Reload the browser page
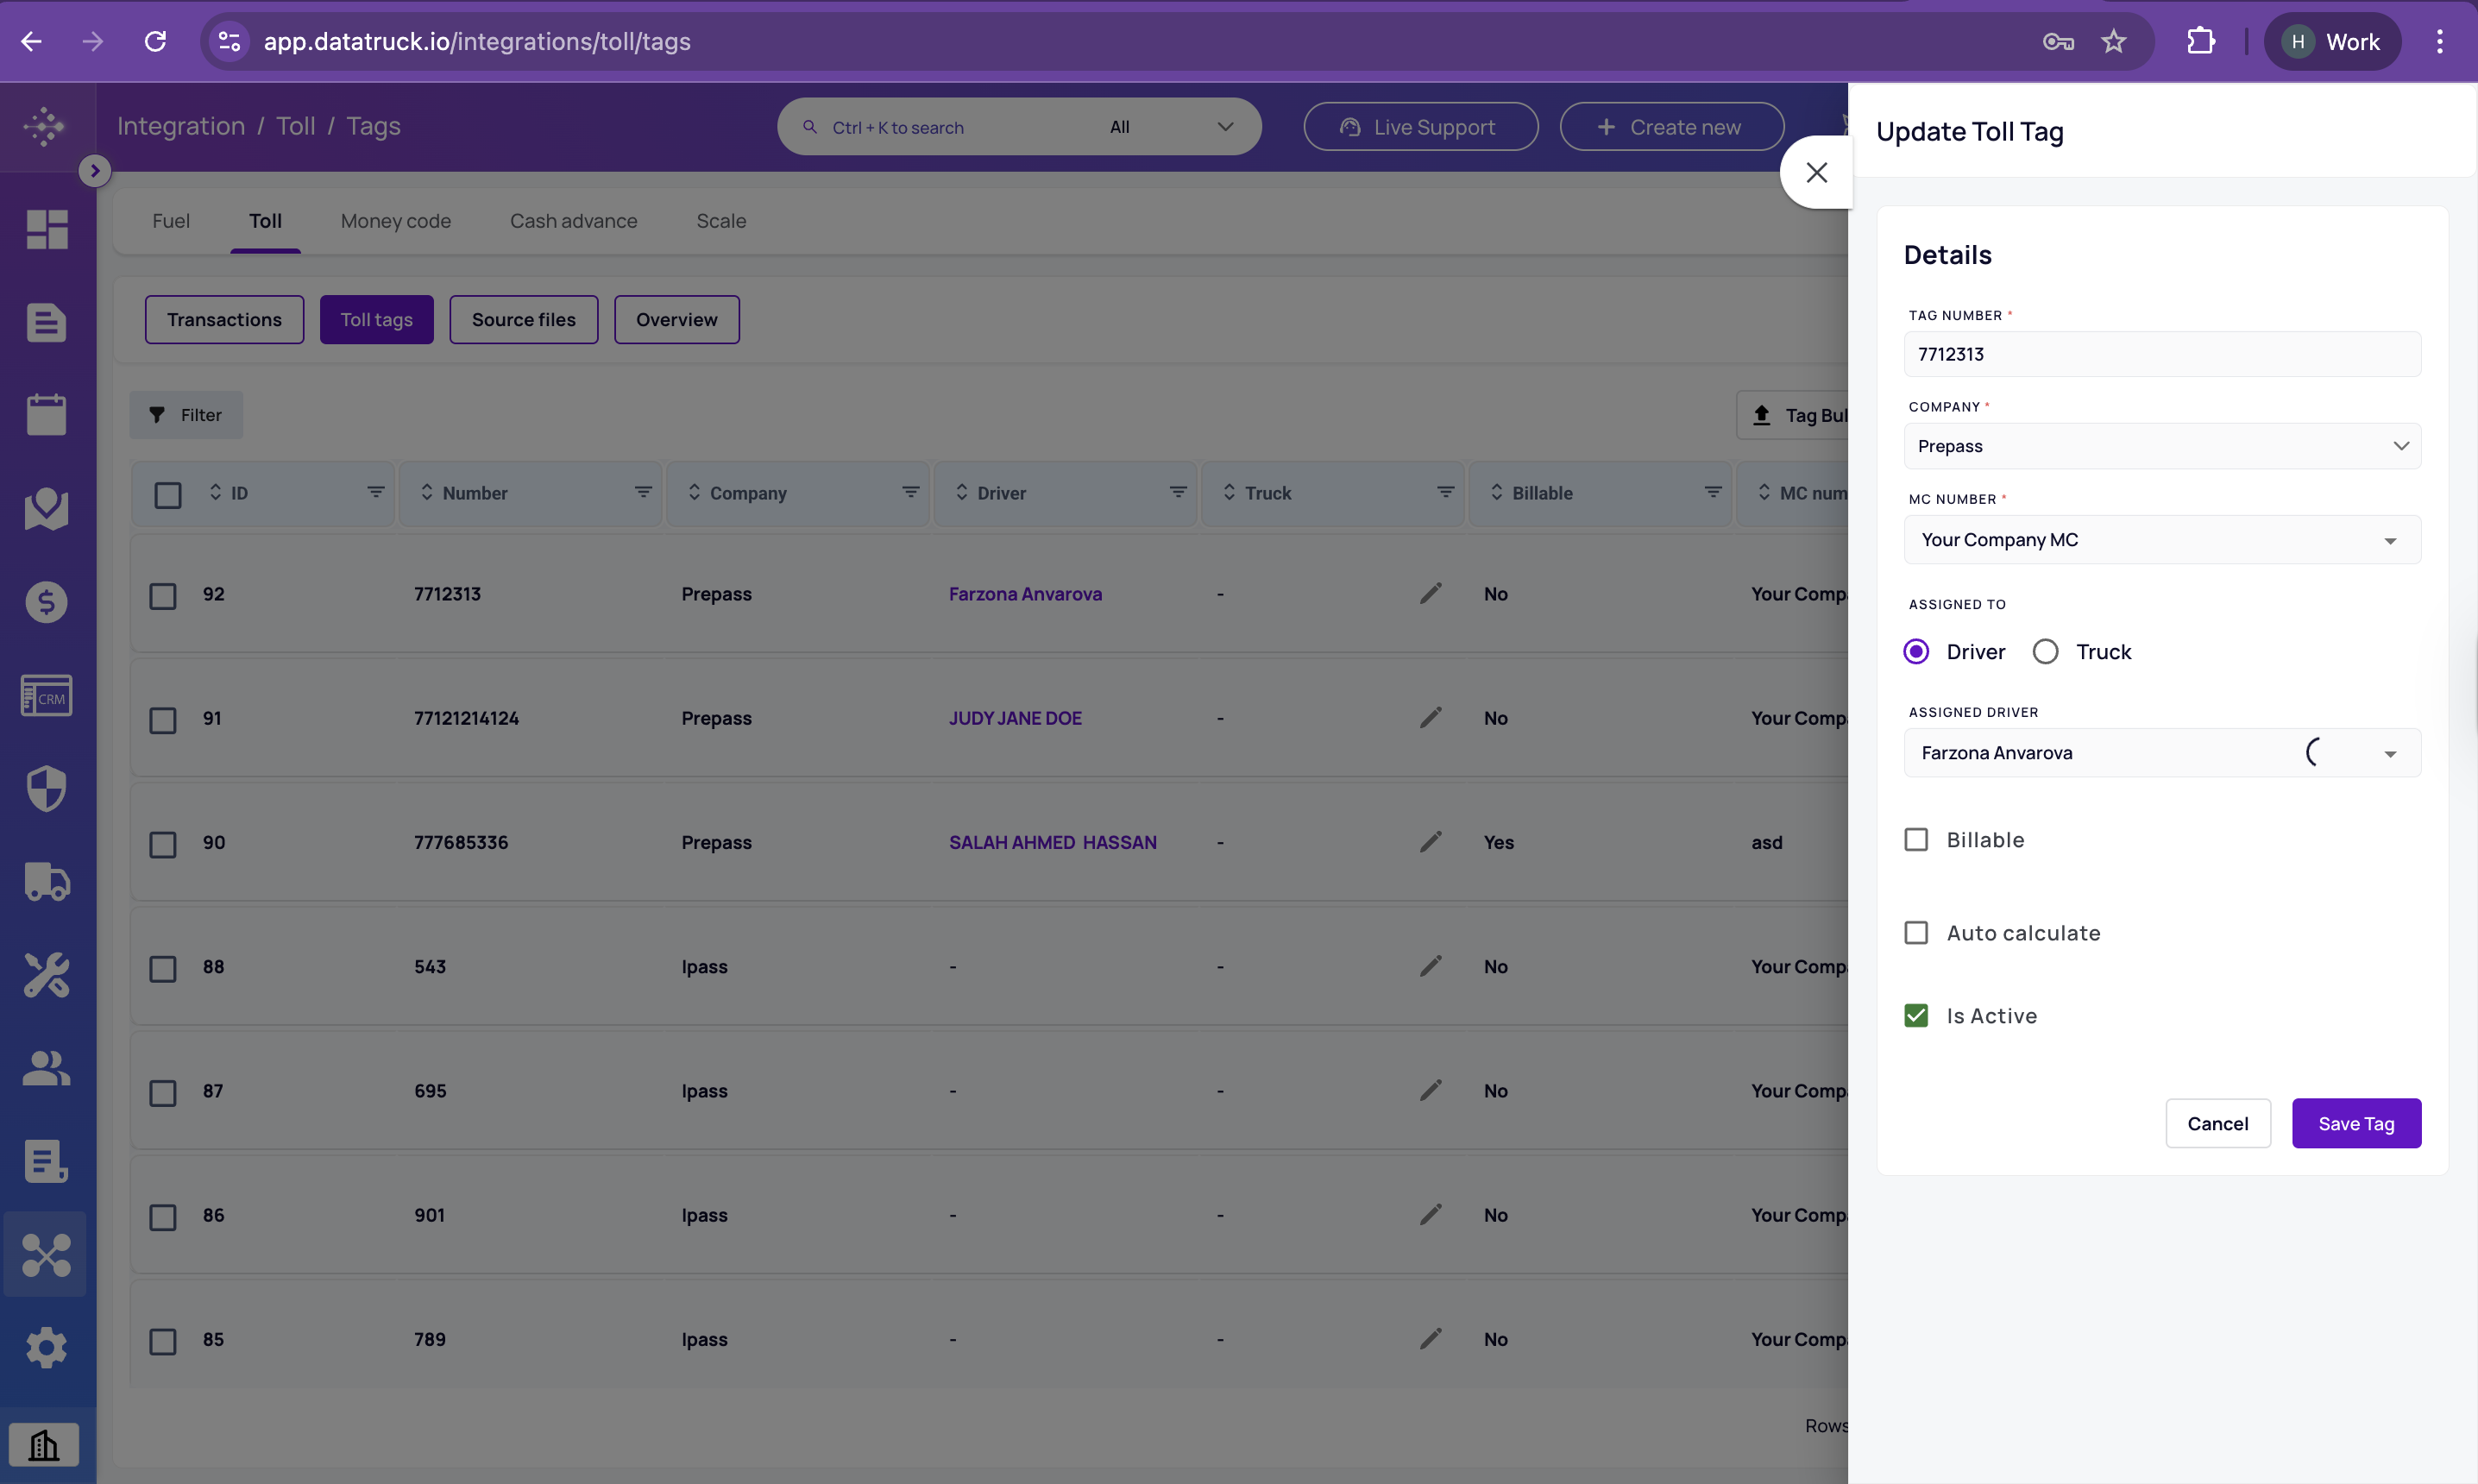Image resolution: width=2478 pixels, height=1484 pixels. click(155, 42)
